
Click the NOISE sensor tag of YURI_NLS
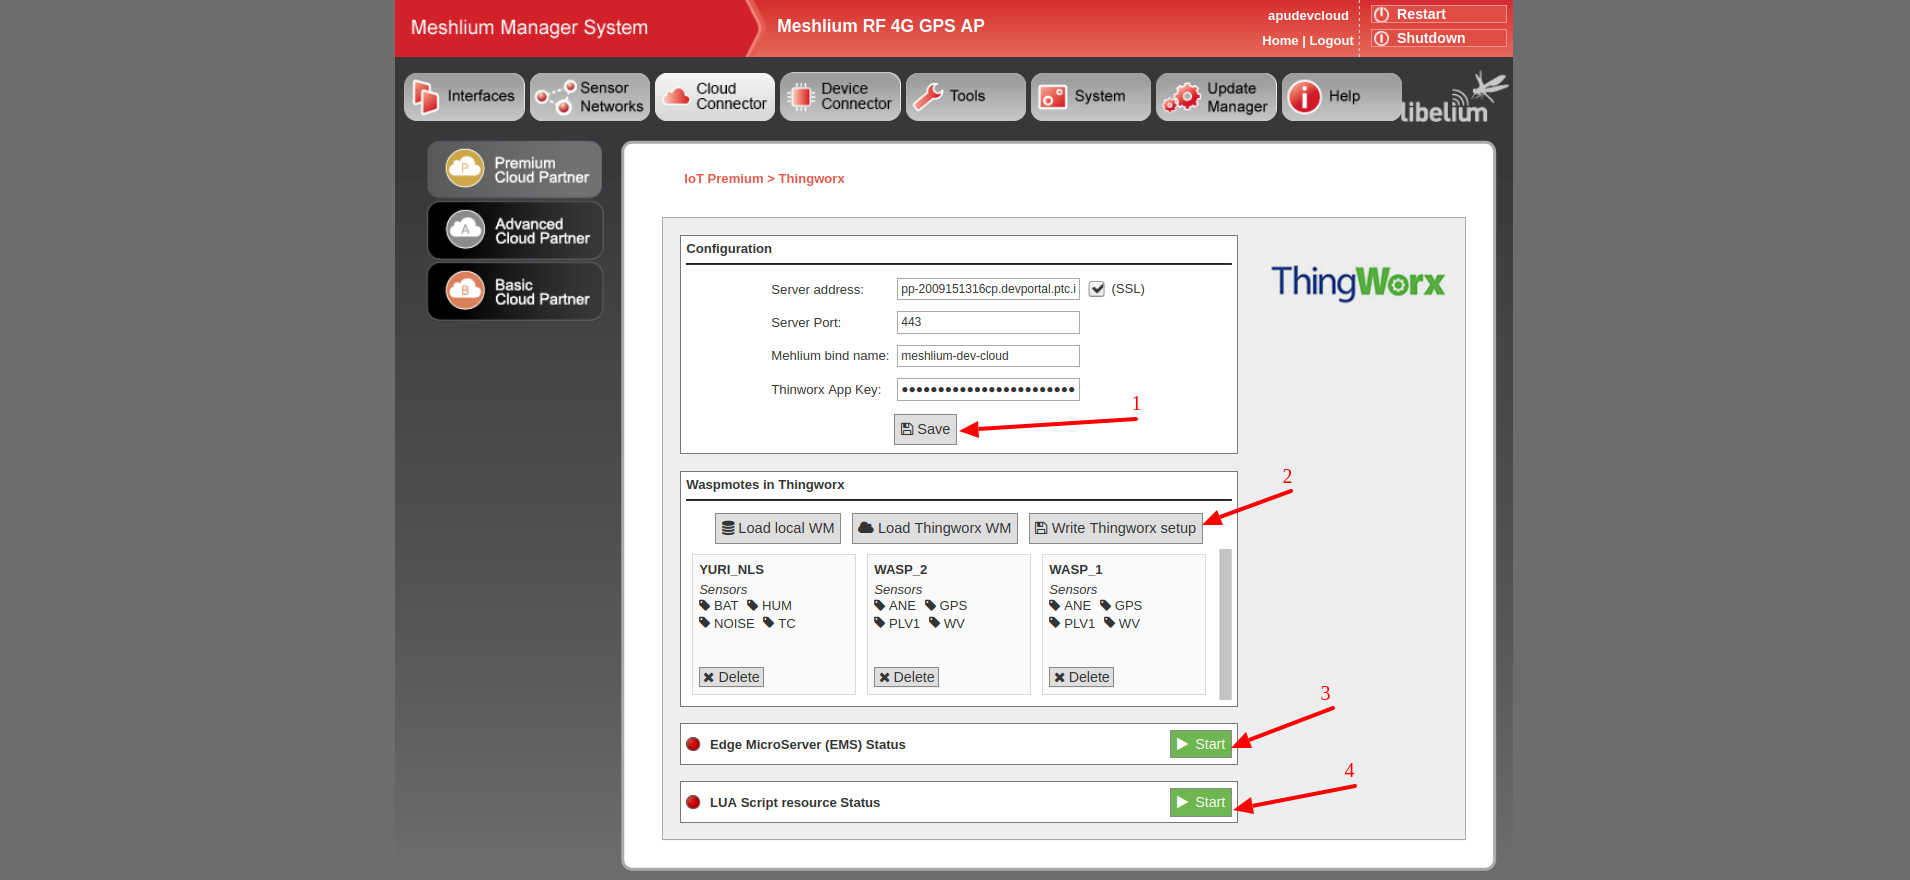(727, 624)
